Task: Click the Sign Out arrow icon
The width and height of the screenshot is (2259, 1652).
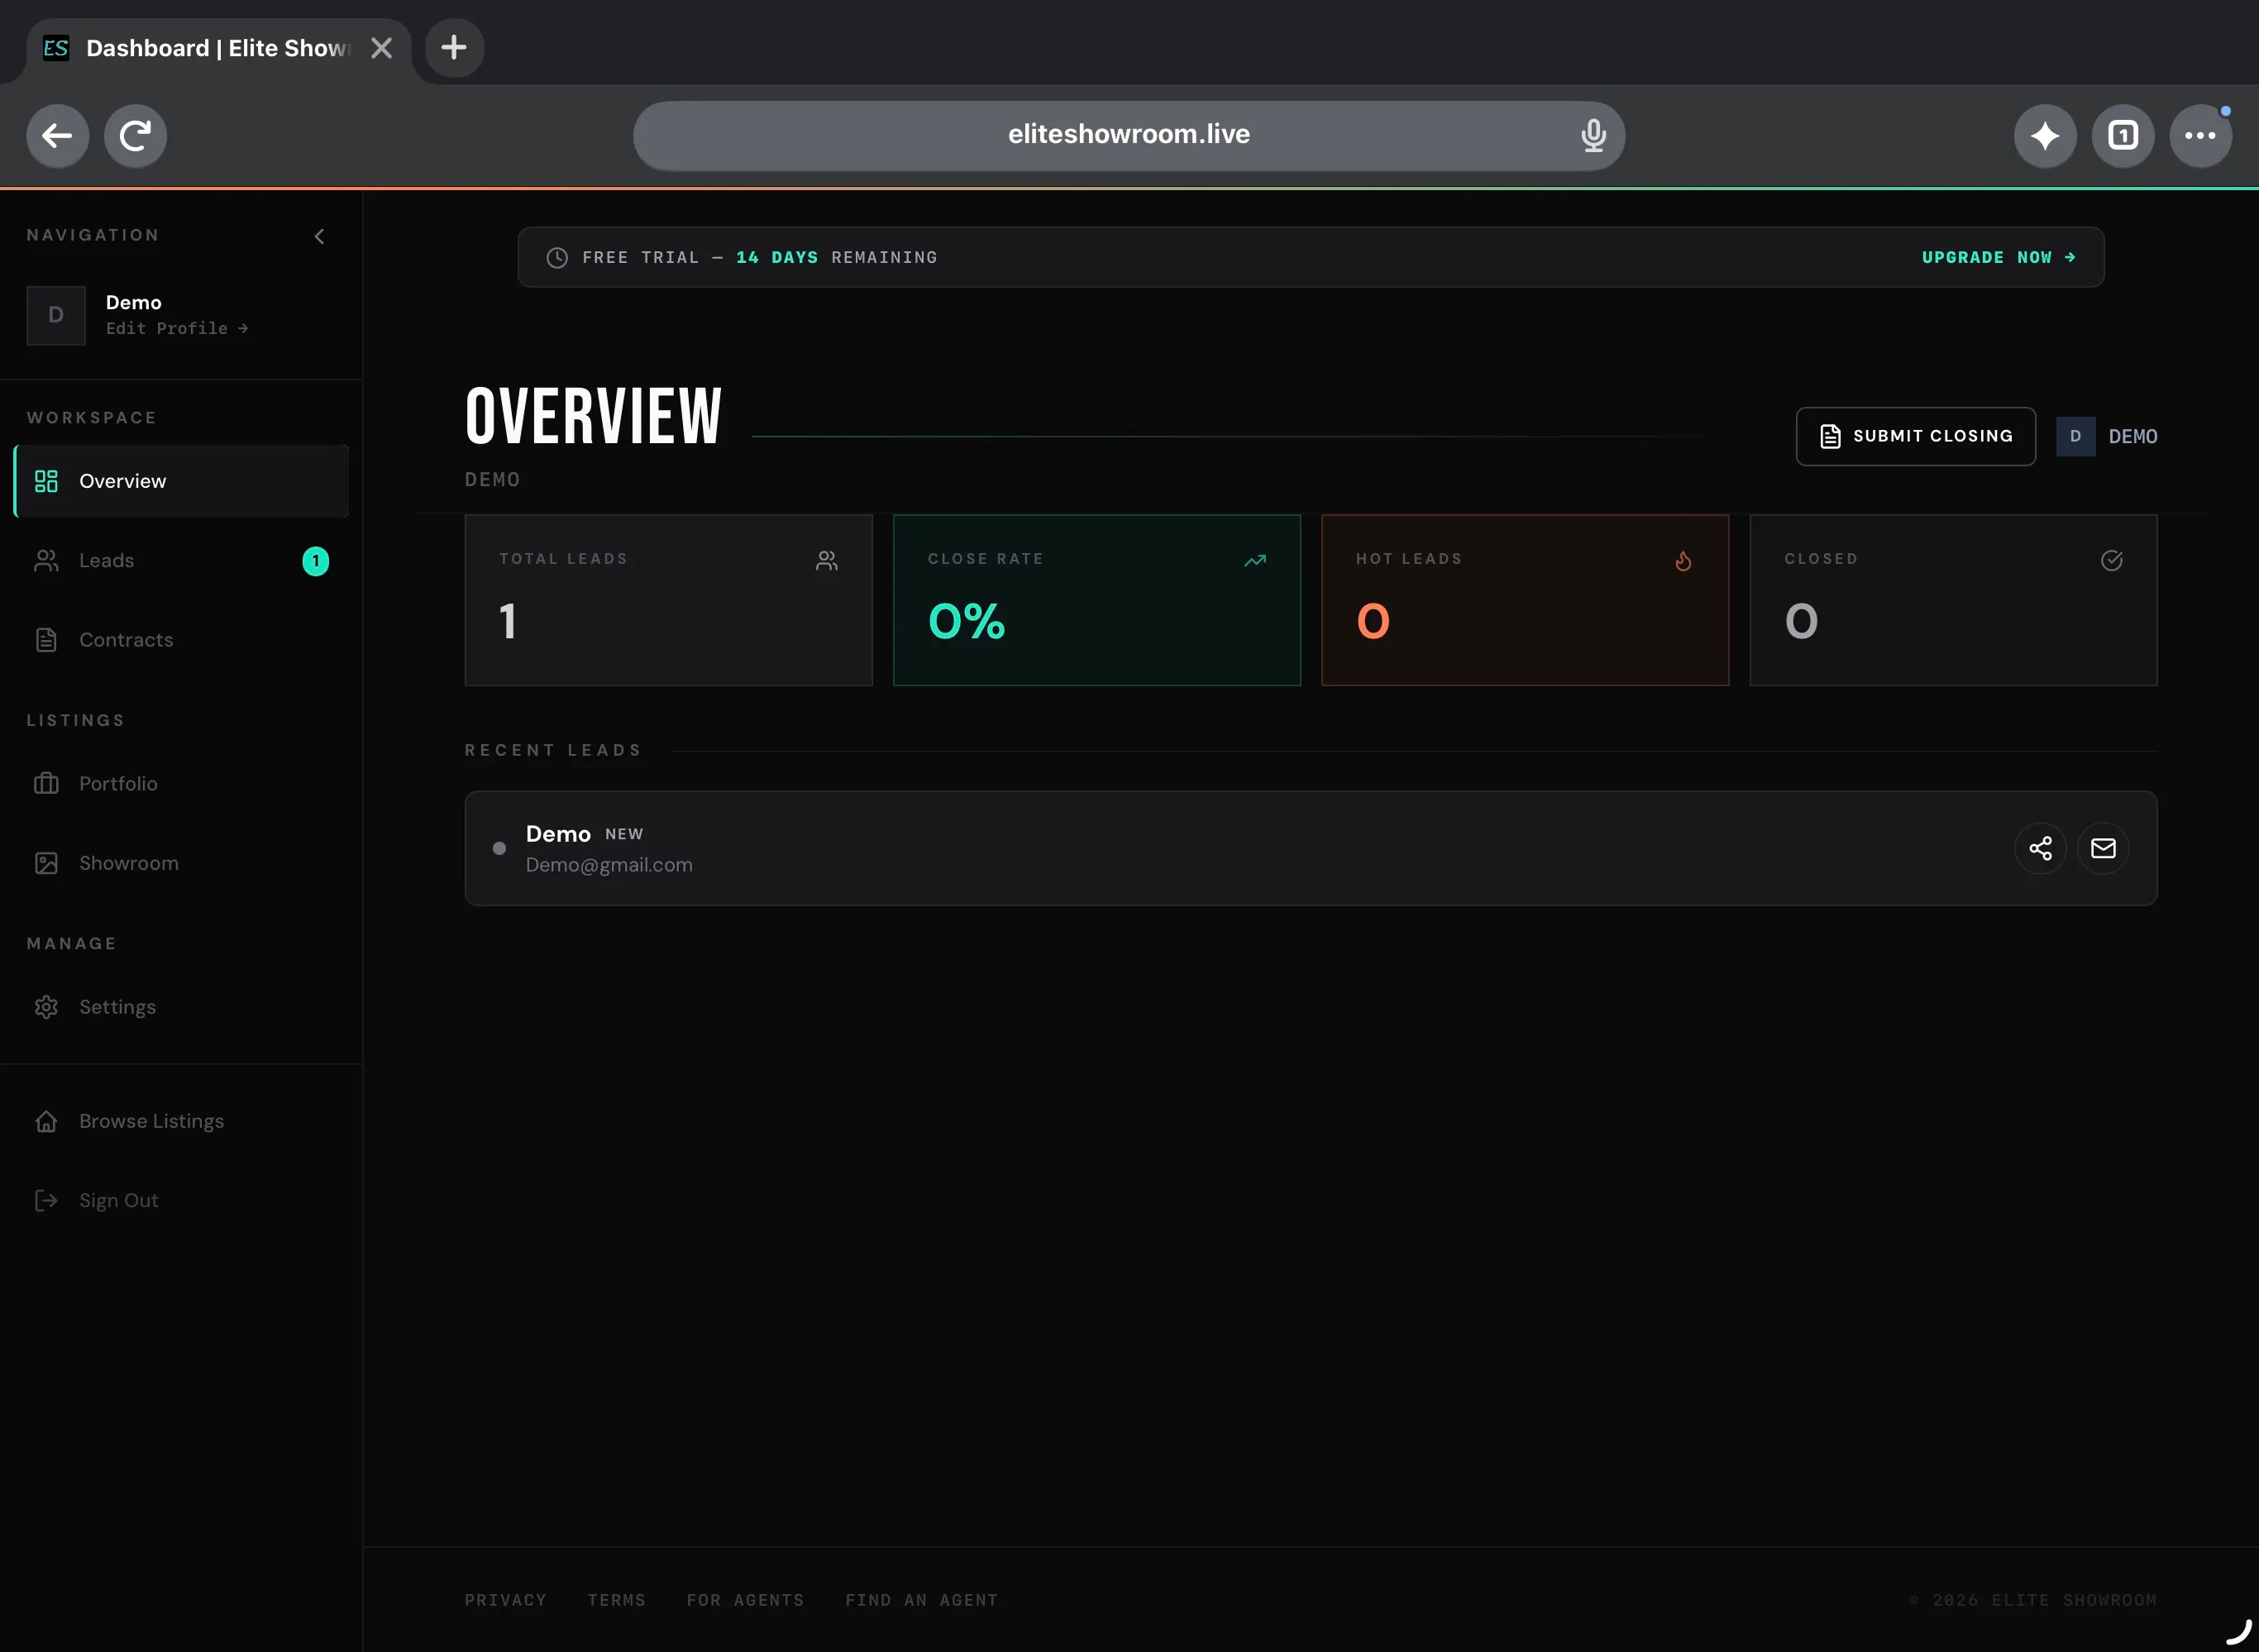Action: point(46,1200)
